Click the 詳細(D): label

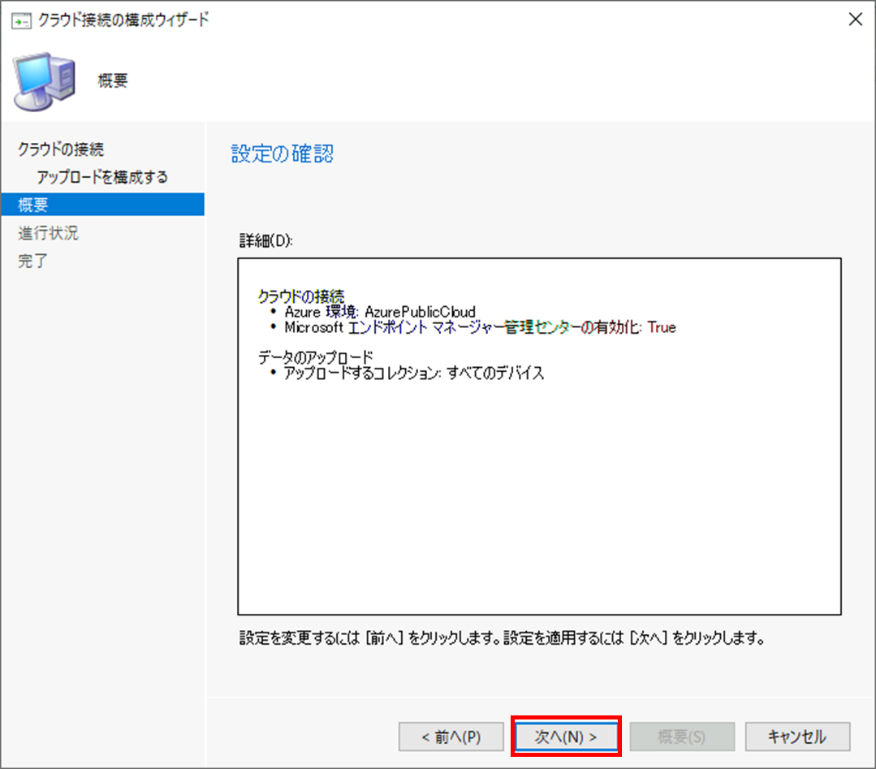[x=266, y=241]
